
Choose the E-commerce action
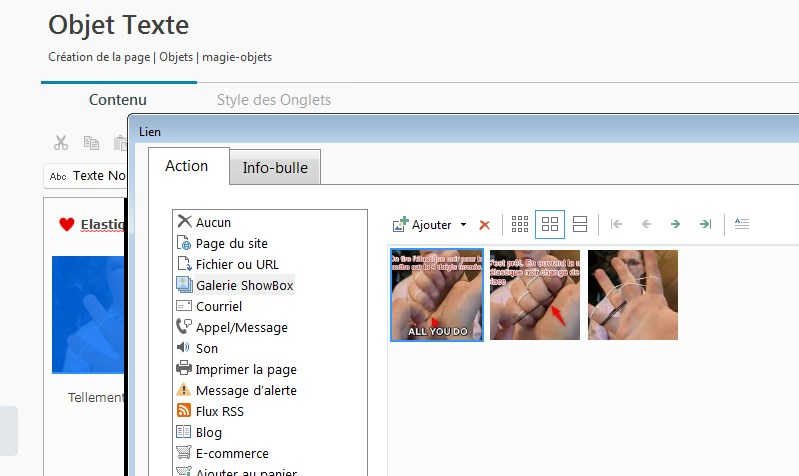(222, 453)
